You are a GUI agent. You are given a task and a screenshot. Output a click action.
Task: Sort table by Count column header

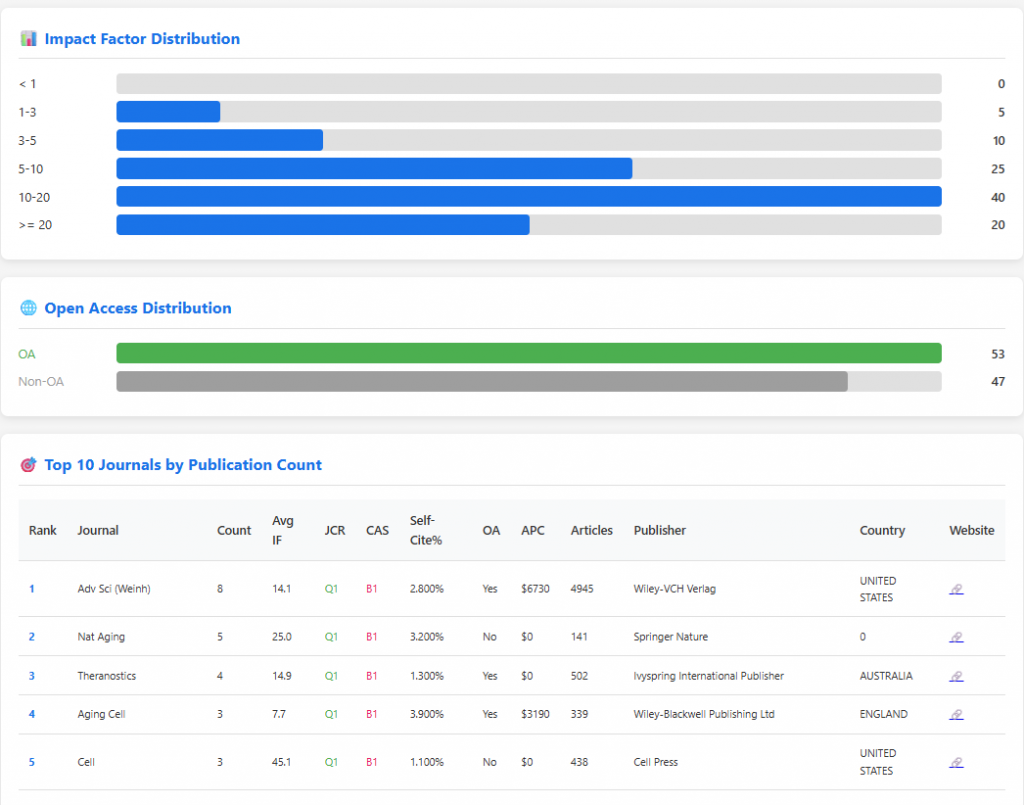click(x=234, y=530)
